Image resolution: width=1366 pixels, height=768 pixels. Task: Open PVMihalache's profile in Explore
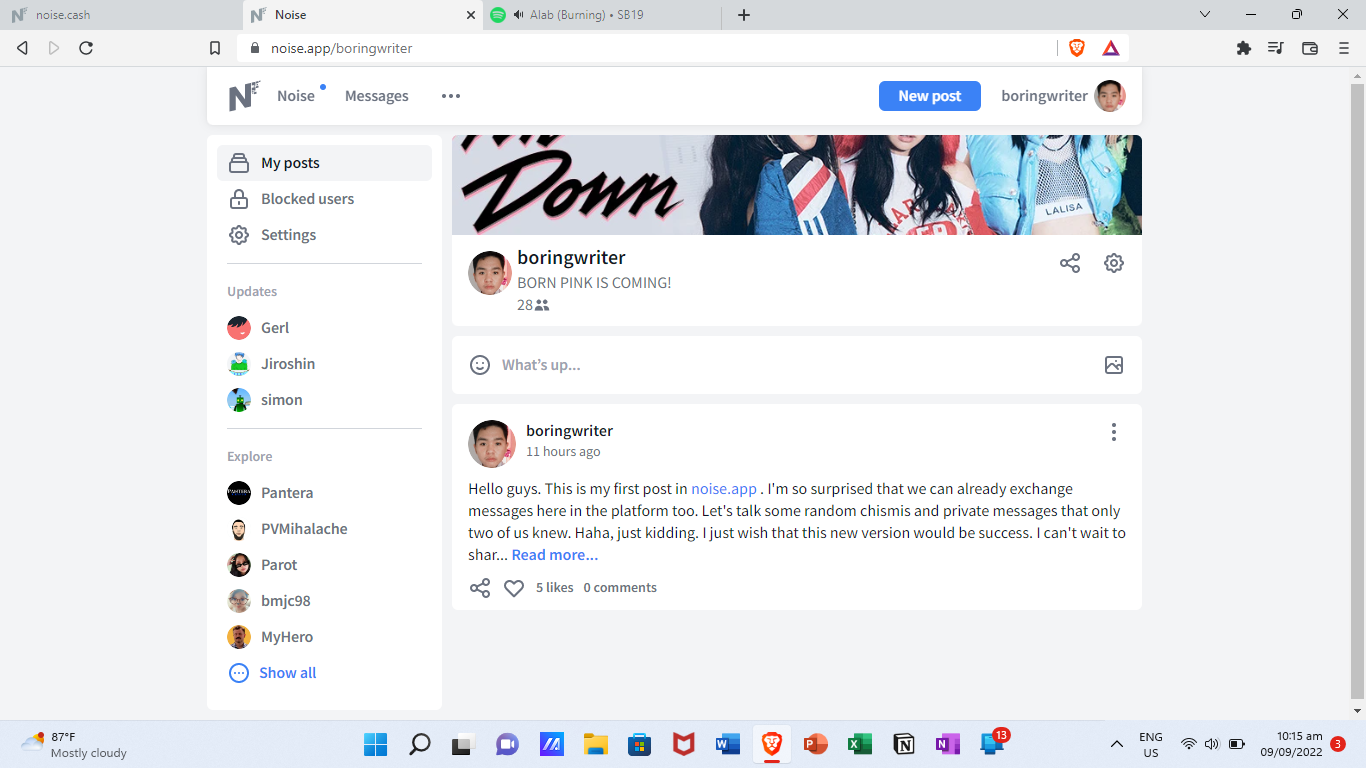click(x=288, y=529)
